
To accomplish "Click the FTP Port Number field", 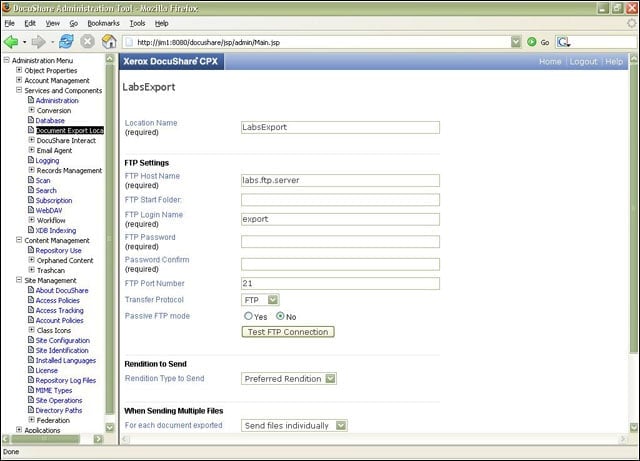I will 340,283.
